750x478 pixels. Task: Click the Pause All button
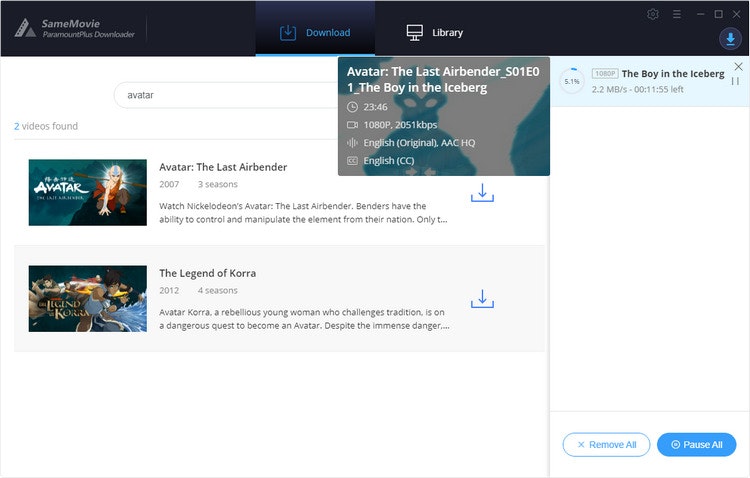click(696, 445)
